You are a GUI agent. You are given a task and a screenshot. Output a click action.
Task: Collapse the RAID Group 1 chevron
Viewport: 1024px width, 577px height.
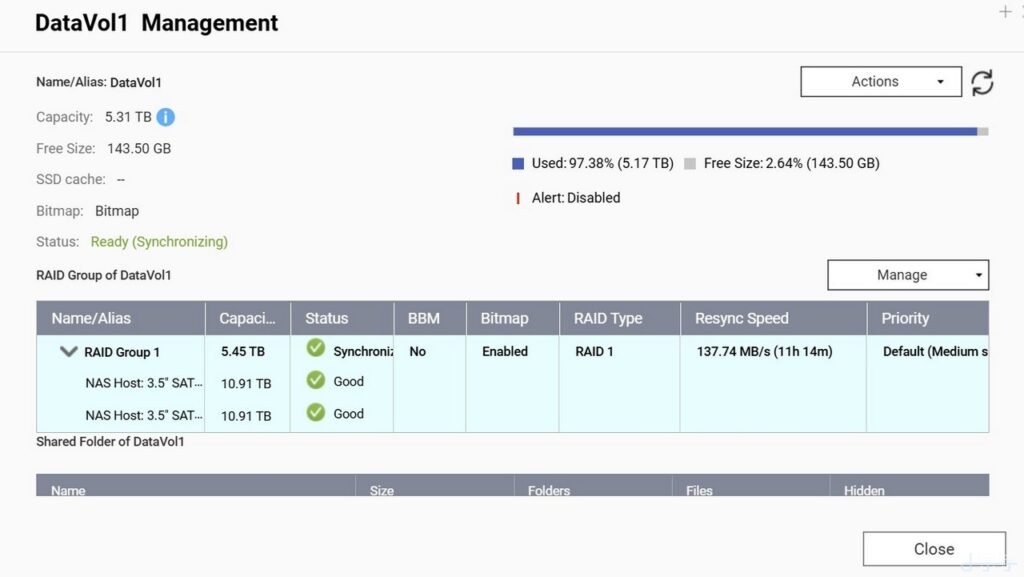tap(68, 352)
